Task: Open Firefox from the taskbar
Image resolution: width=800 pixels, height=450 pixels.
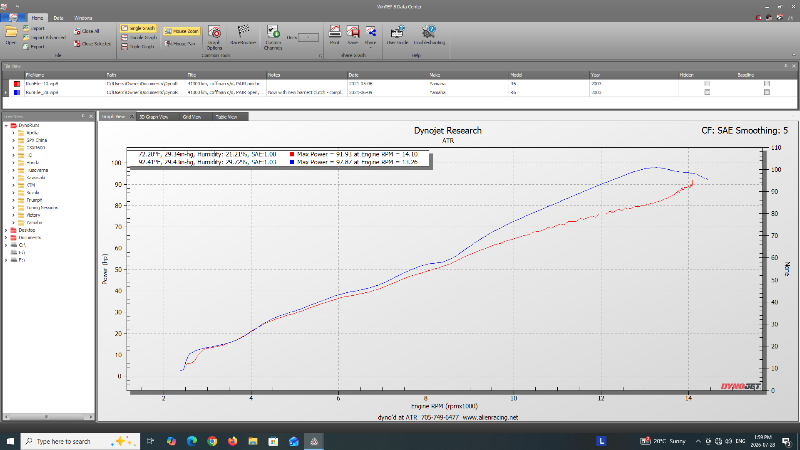Action: (x=233, y=441)
